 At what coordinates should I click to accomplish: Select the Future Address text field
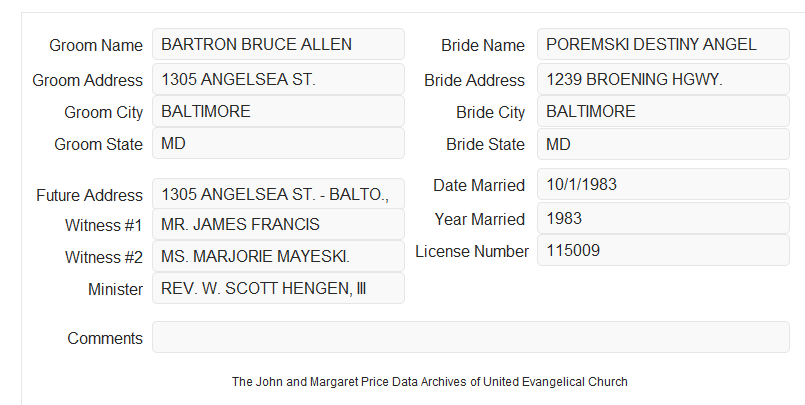278,194
